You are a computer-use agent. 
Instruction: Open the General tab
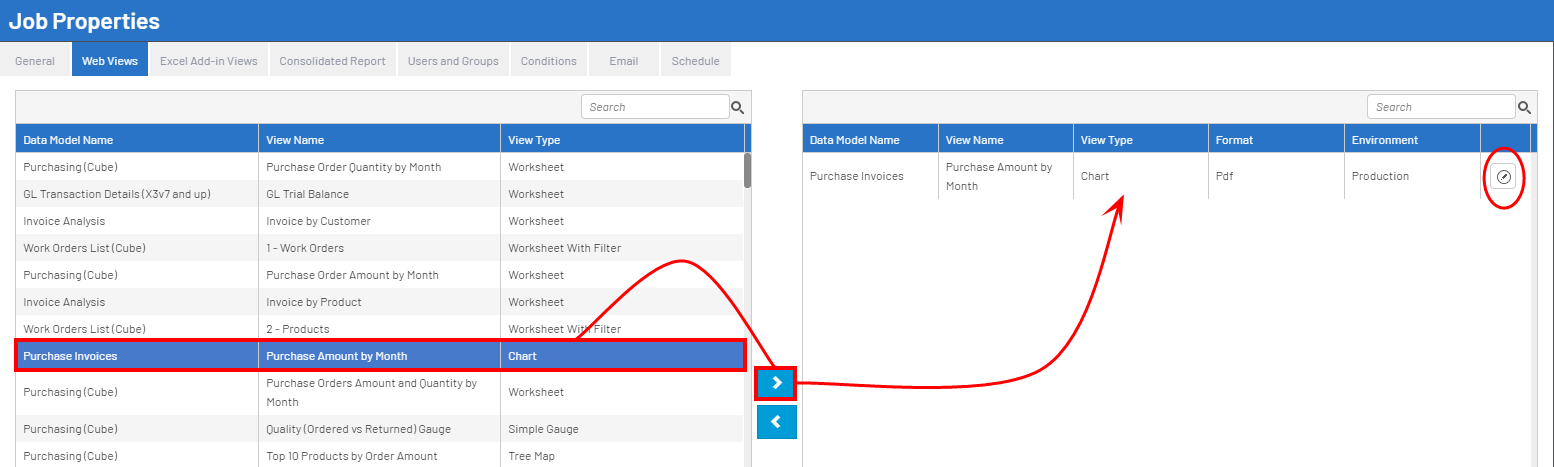tap(35, 61)
